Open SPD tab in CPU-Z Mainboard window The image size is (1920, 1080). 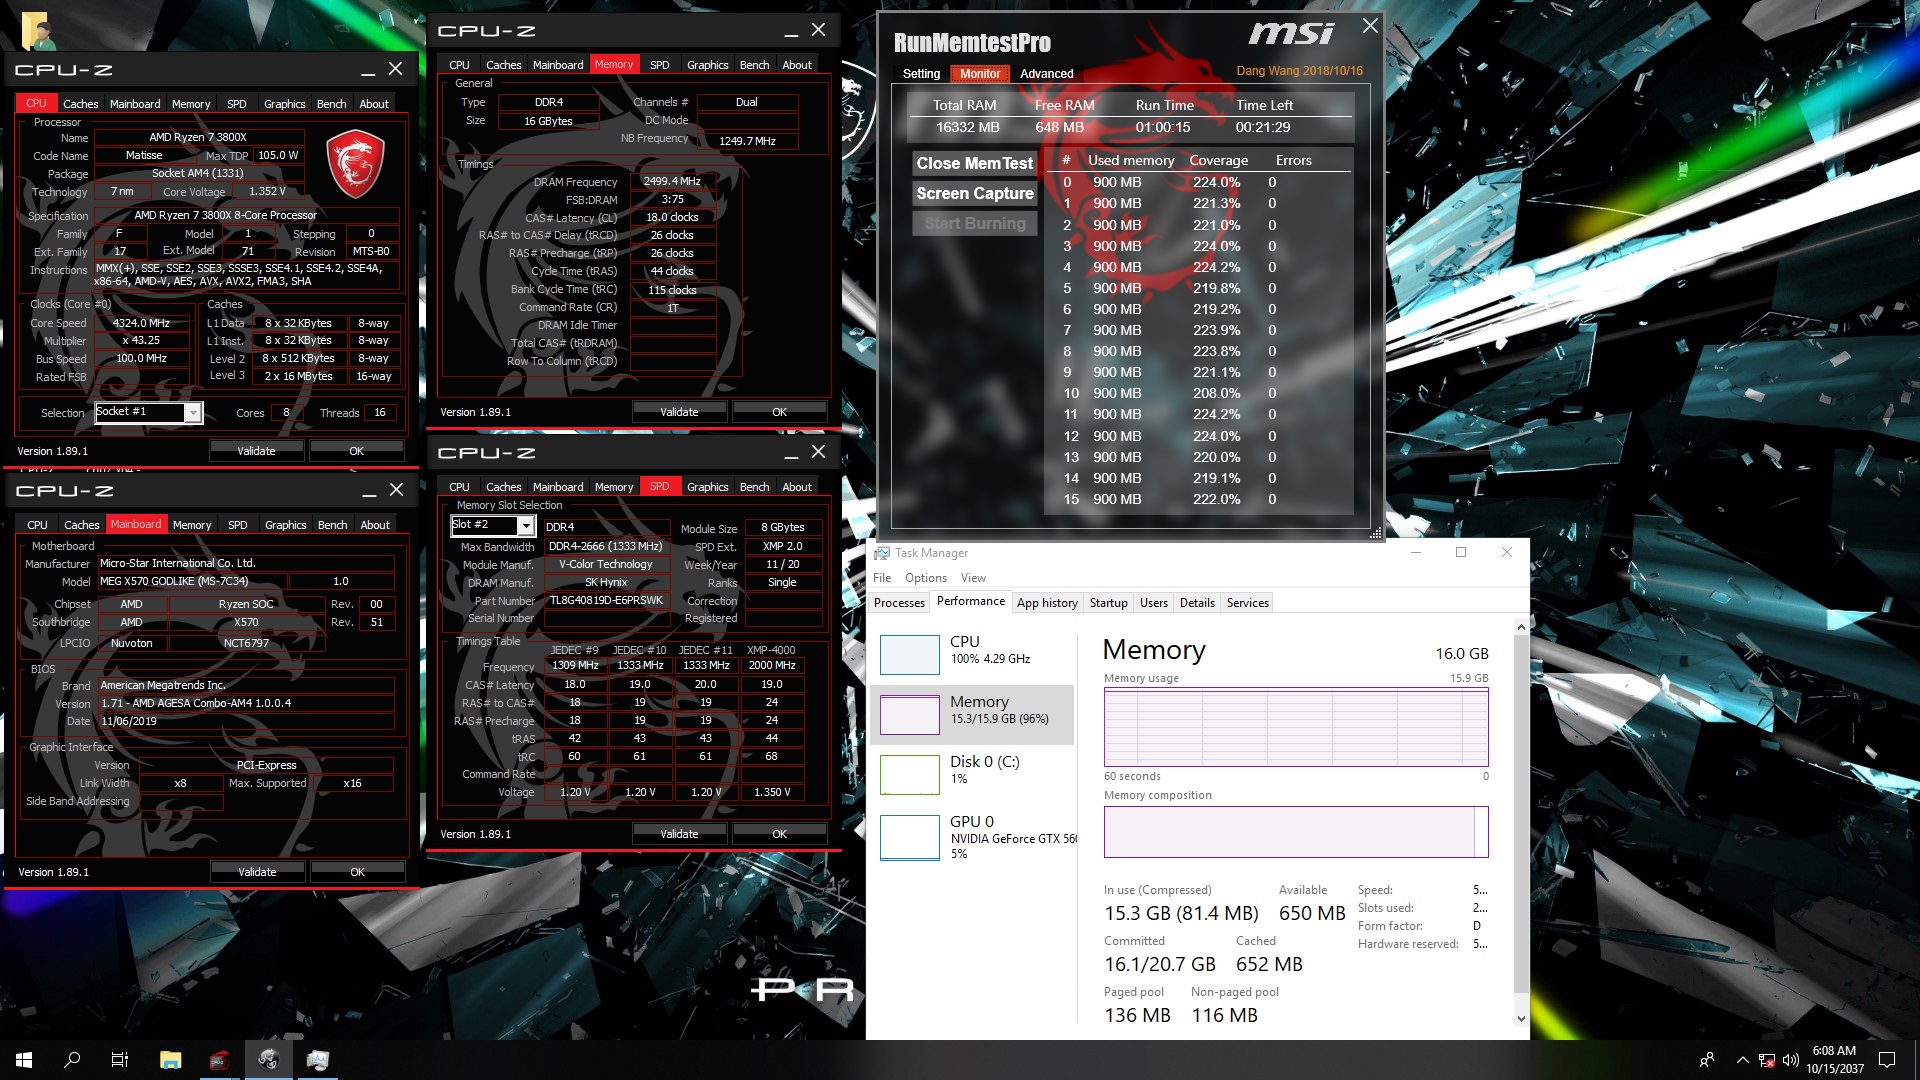(237, 525)
